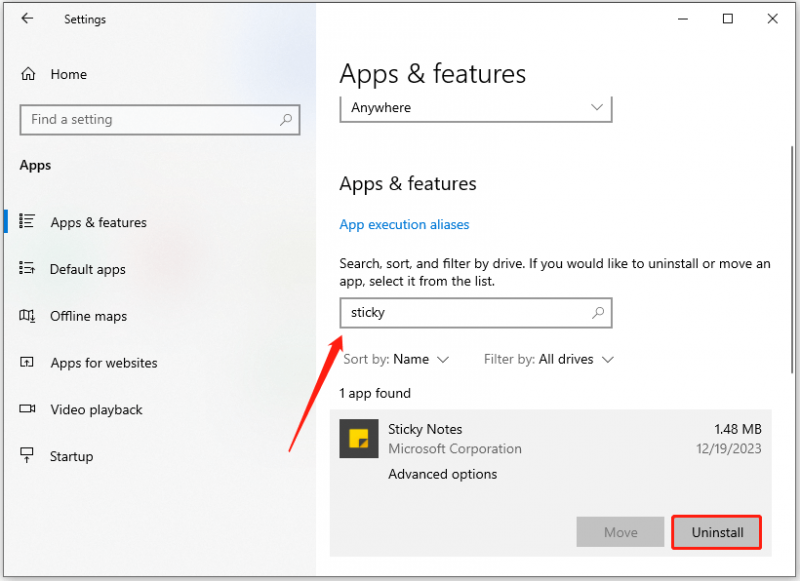Screen dimensions: 800x581
Task: Click the 1.48 MB size value
Action: [737, 430]
